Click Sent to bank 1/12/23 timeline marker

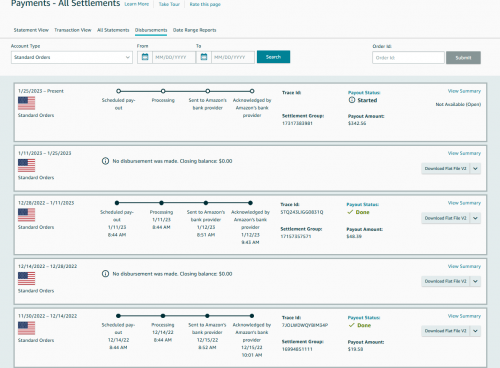click(x=206, y=203)
